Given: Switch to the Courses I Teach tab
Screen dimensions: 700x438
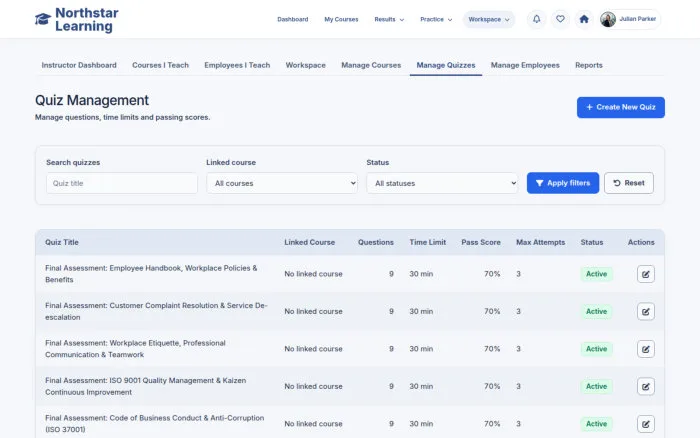Looking at the screenshot, I should pyautogui.click(x=160, y=65).
